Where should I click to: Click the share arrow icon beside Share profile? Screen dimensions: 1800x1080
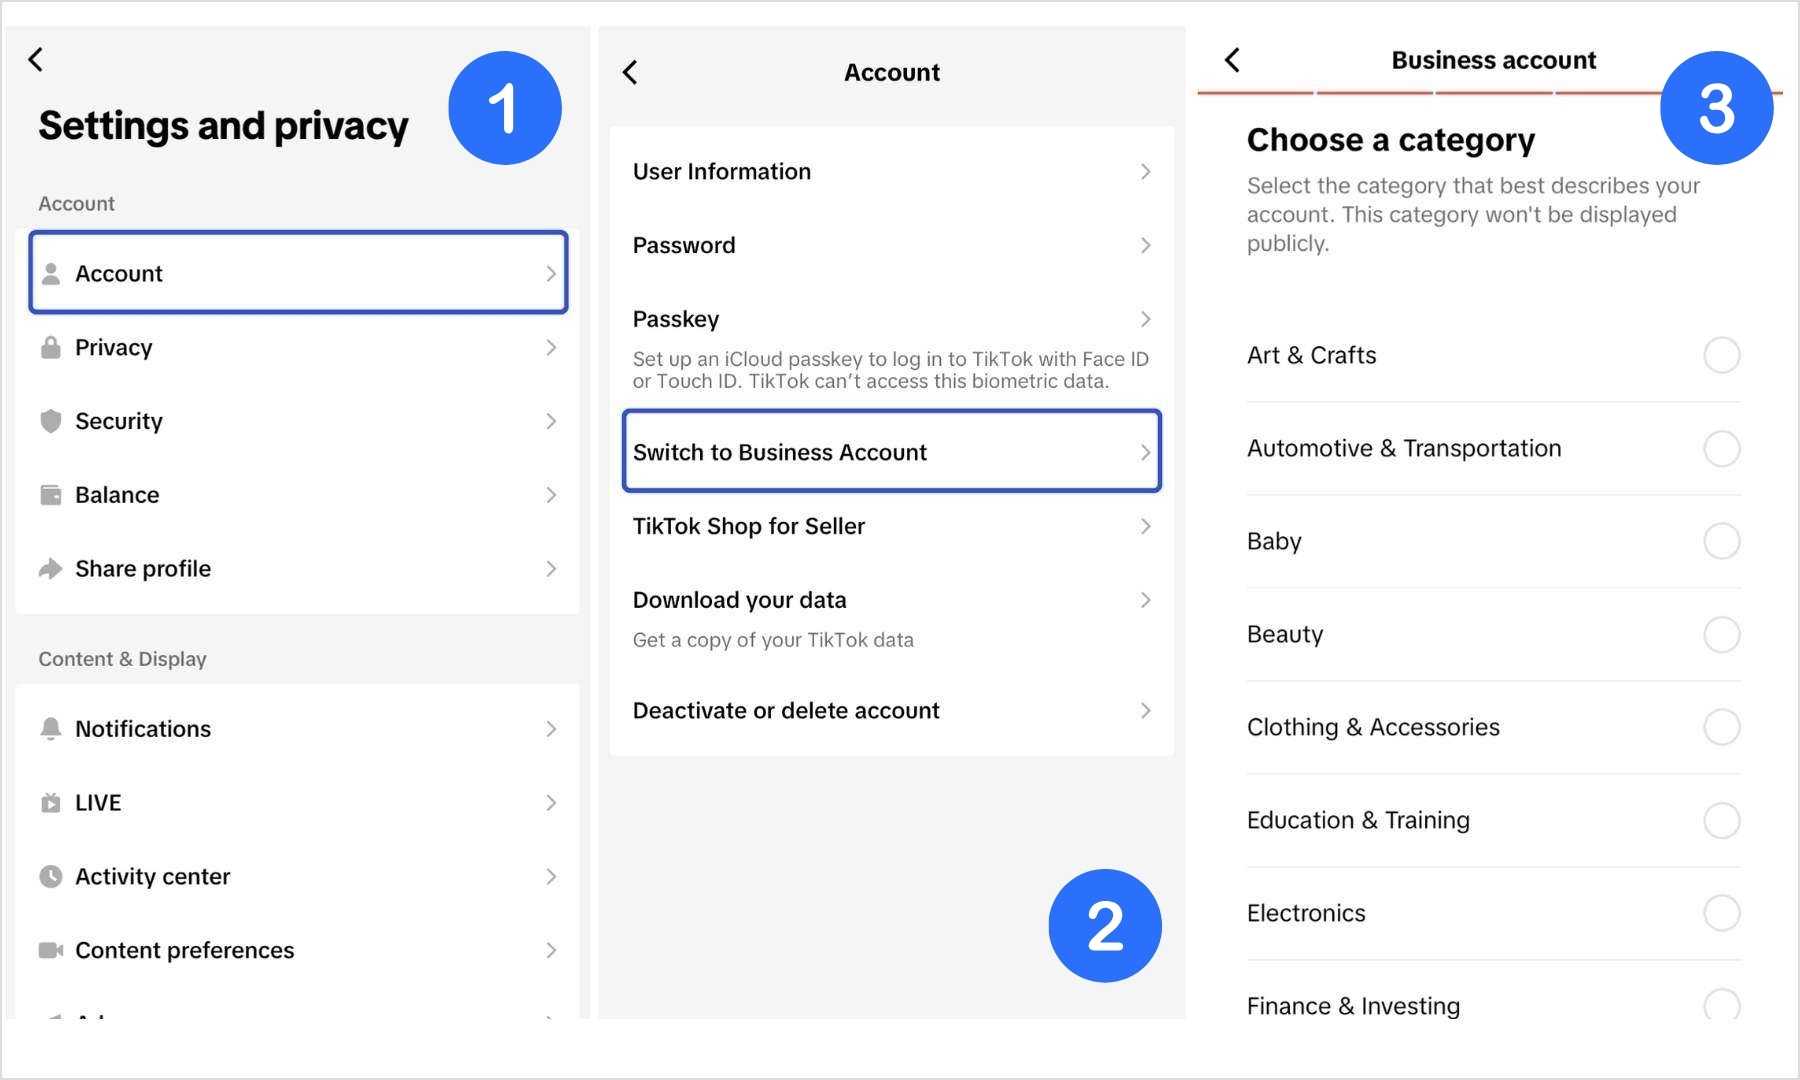coord(51,569)
